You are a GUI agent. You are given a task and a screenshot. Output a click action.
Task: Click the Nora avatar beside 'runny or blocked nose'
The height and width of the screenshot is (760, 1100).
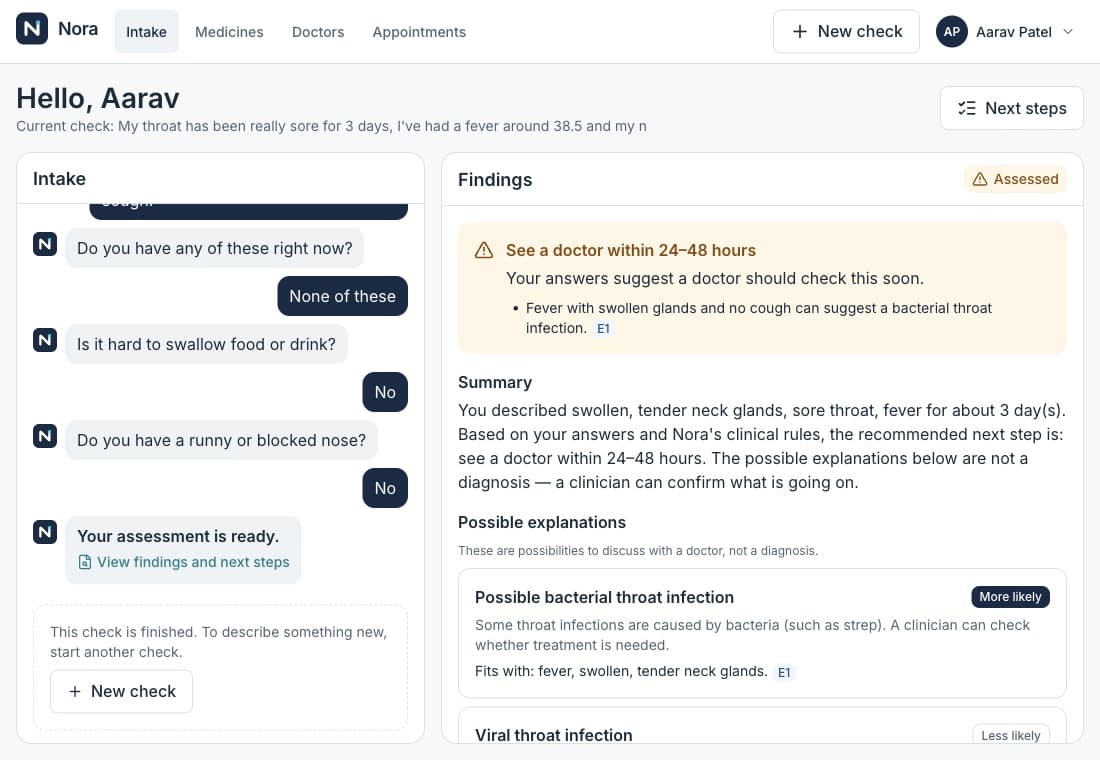pos(45,436)
